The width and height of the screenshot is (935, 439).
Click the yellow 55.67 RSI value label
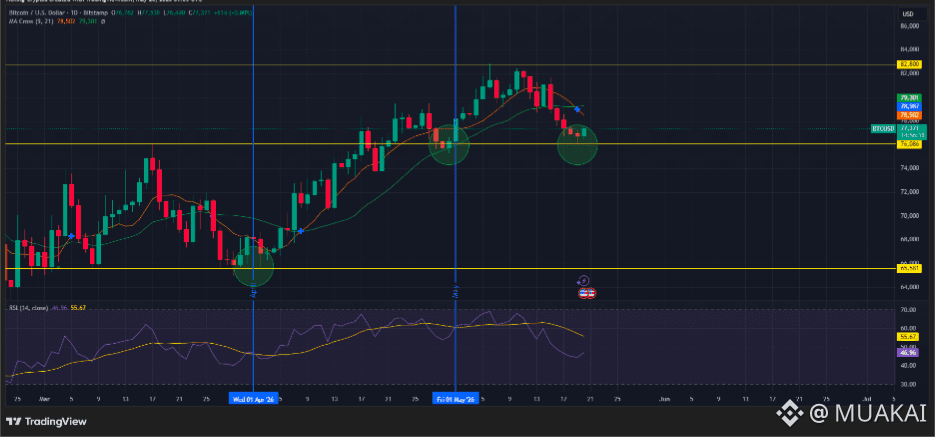[x=909, y=337]
